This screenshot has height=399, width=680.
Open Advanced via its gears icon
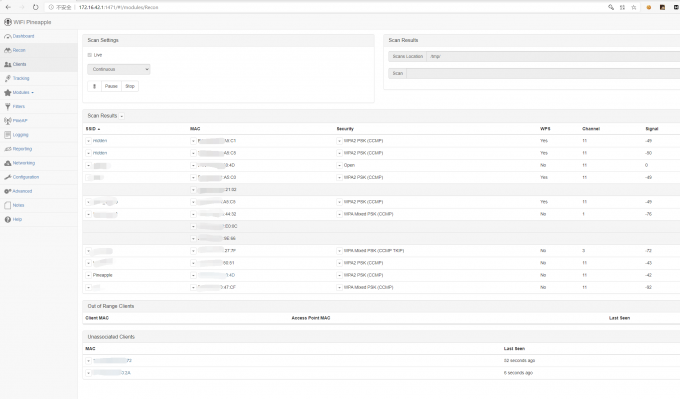point(7,191)
